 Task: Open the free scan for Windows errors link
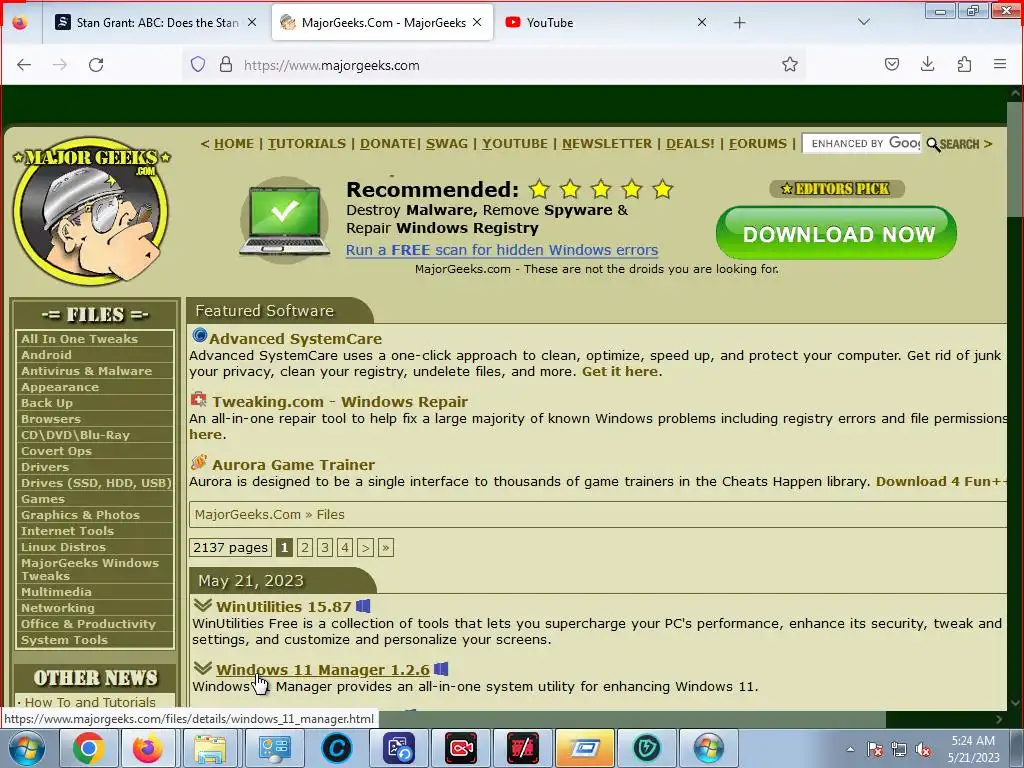click(502, 250)
